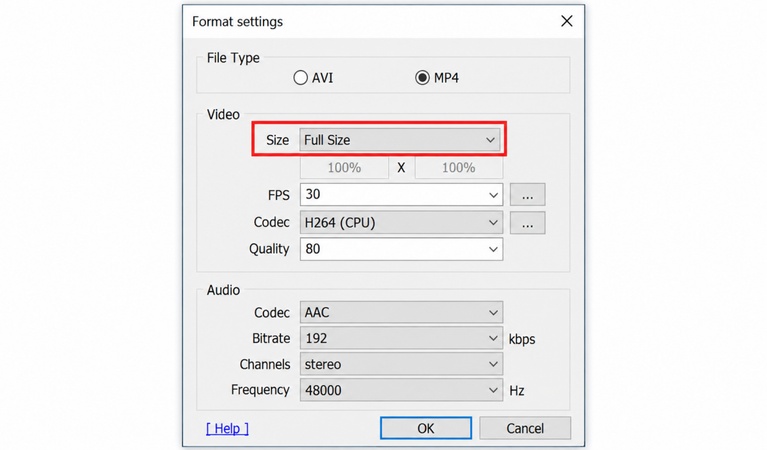
Task: Click the Channels field label
Action: pos(265,364)
